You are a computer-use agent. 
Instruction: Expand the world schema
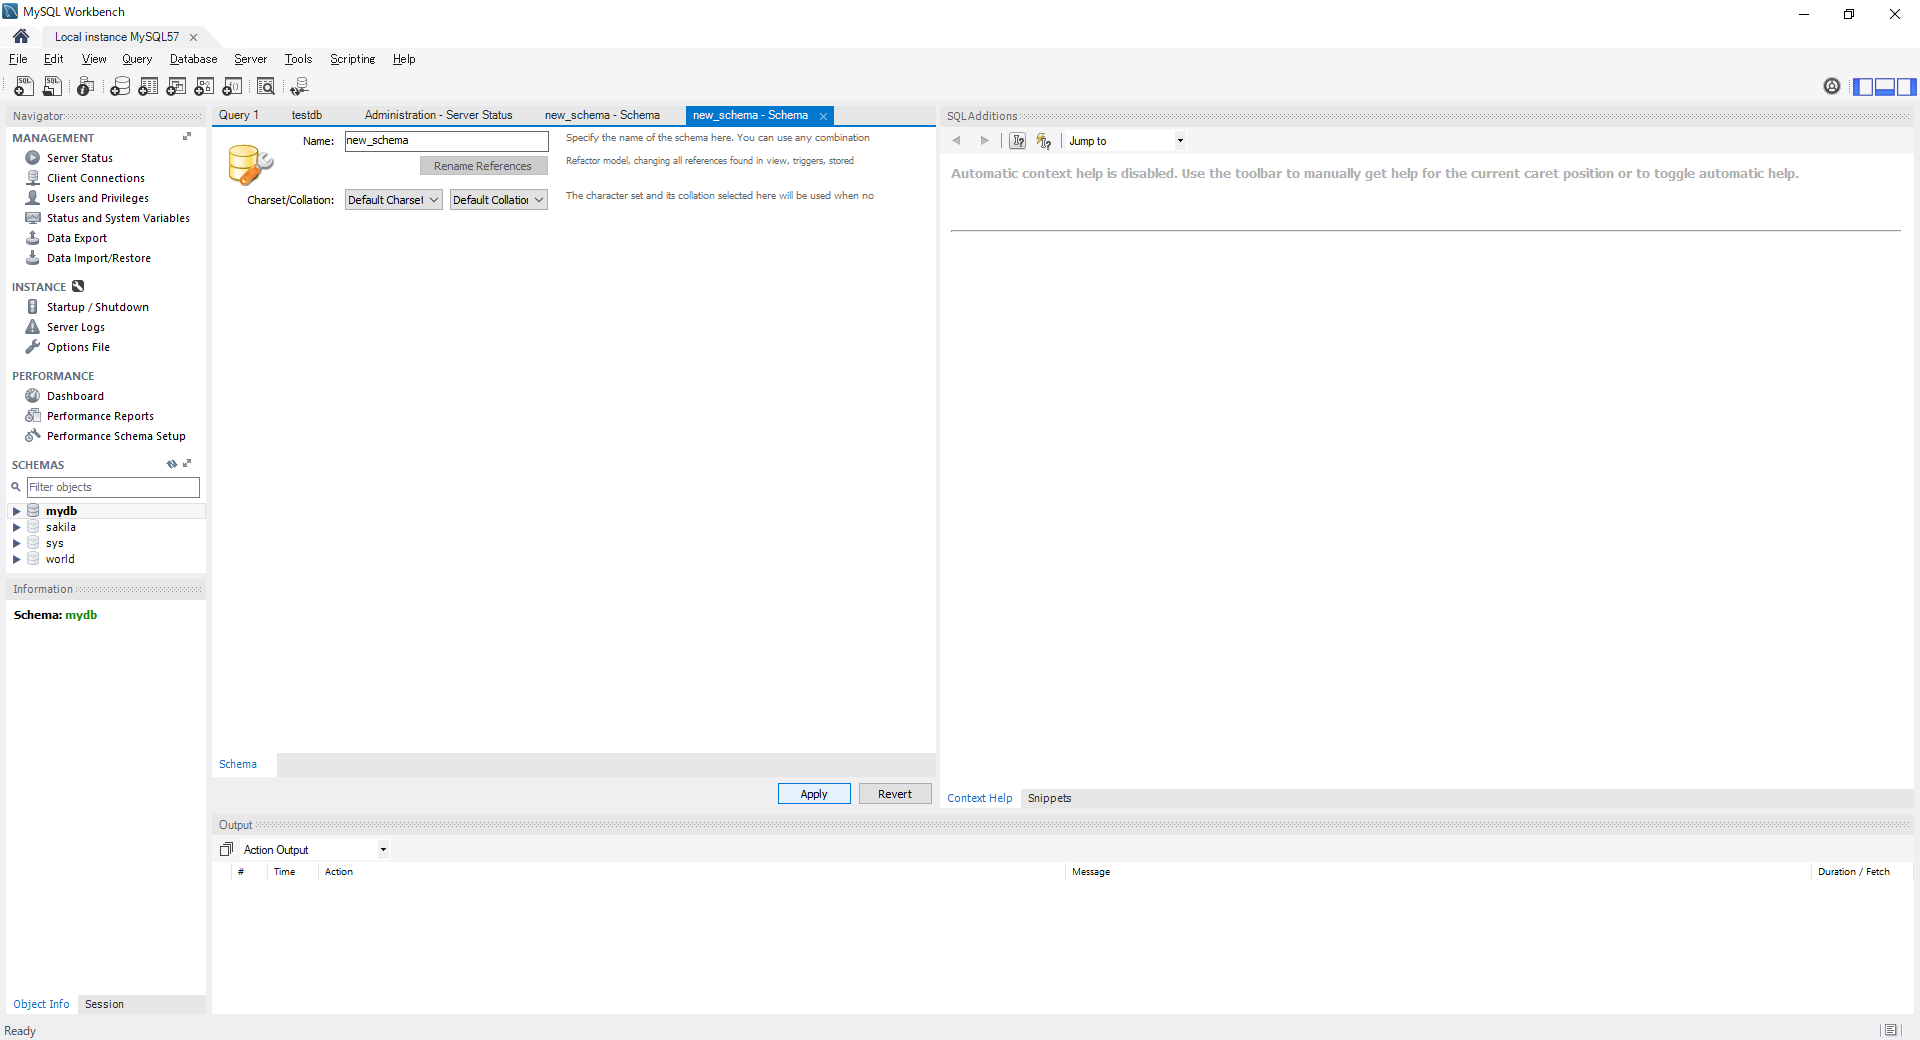click(16, 559)
